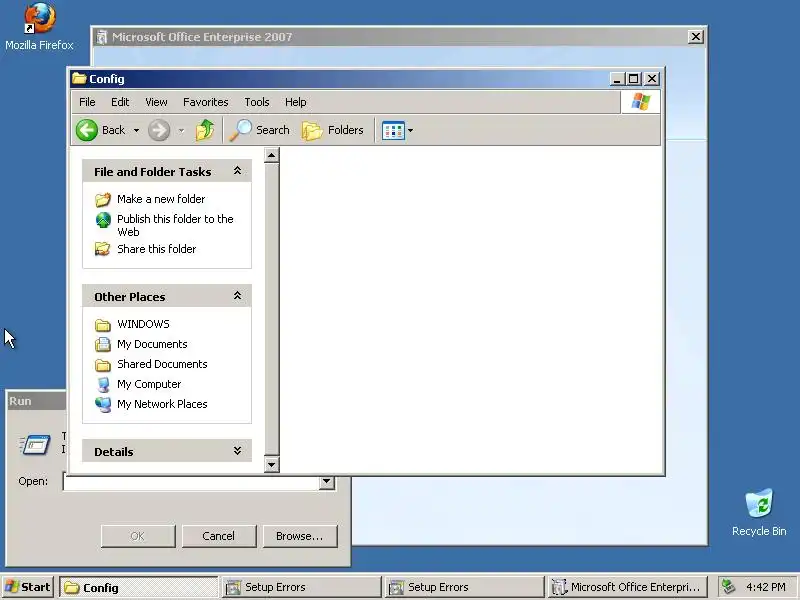Image resolution: width=800 pixels, height=600 pixels.
Task: Close the Config window
Action: tap(652, 79)
